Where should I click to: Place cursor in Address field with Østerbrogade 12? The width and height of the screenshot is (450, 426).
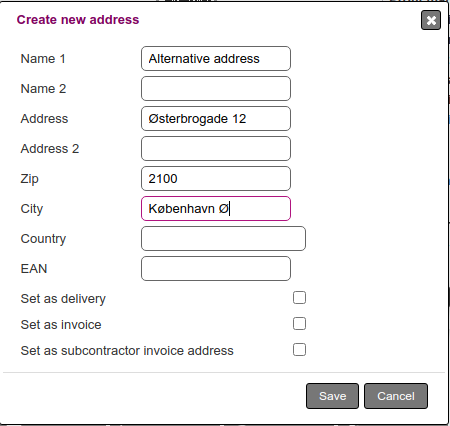[216, 119]
